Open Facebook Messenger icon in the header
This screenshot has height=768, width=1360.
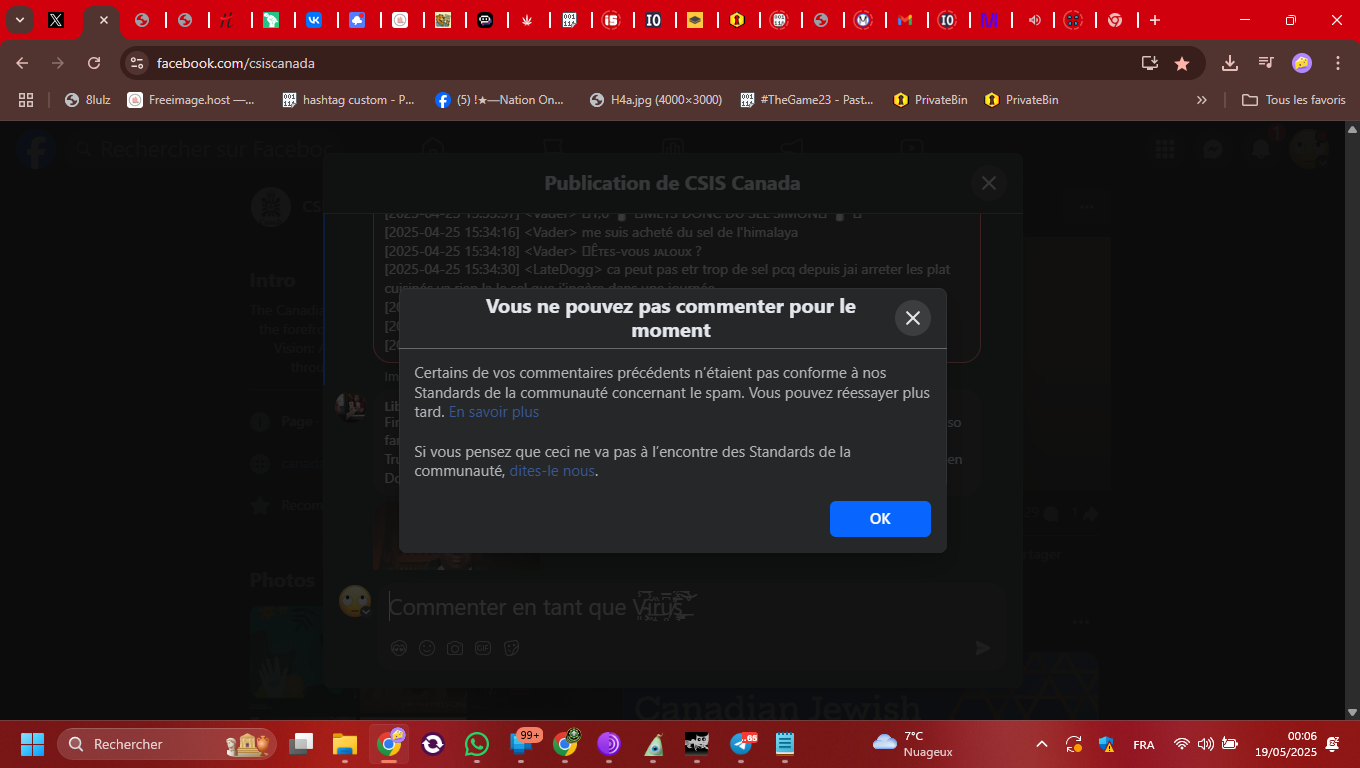[1213, 149]
